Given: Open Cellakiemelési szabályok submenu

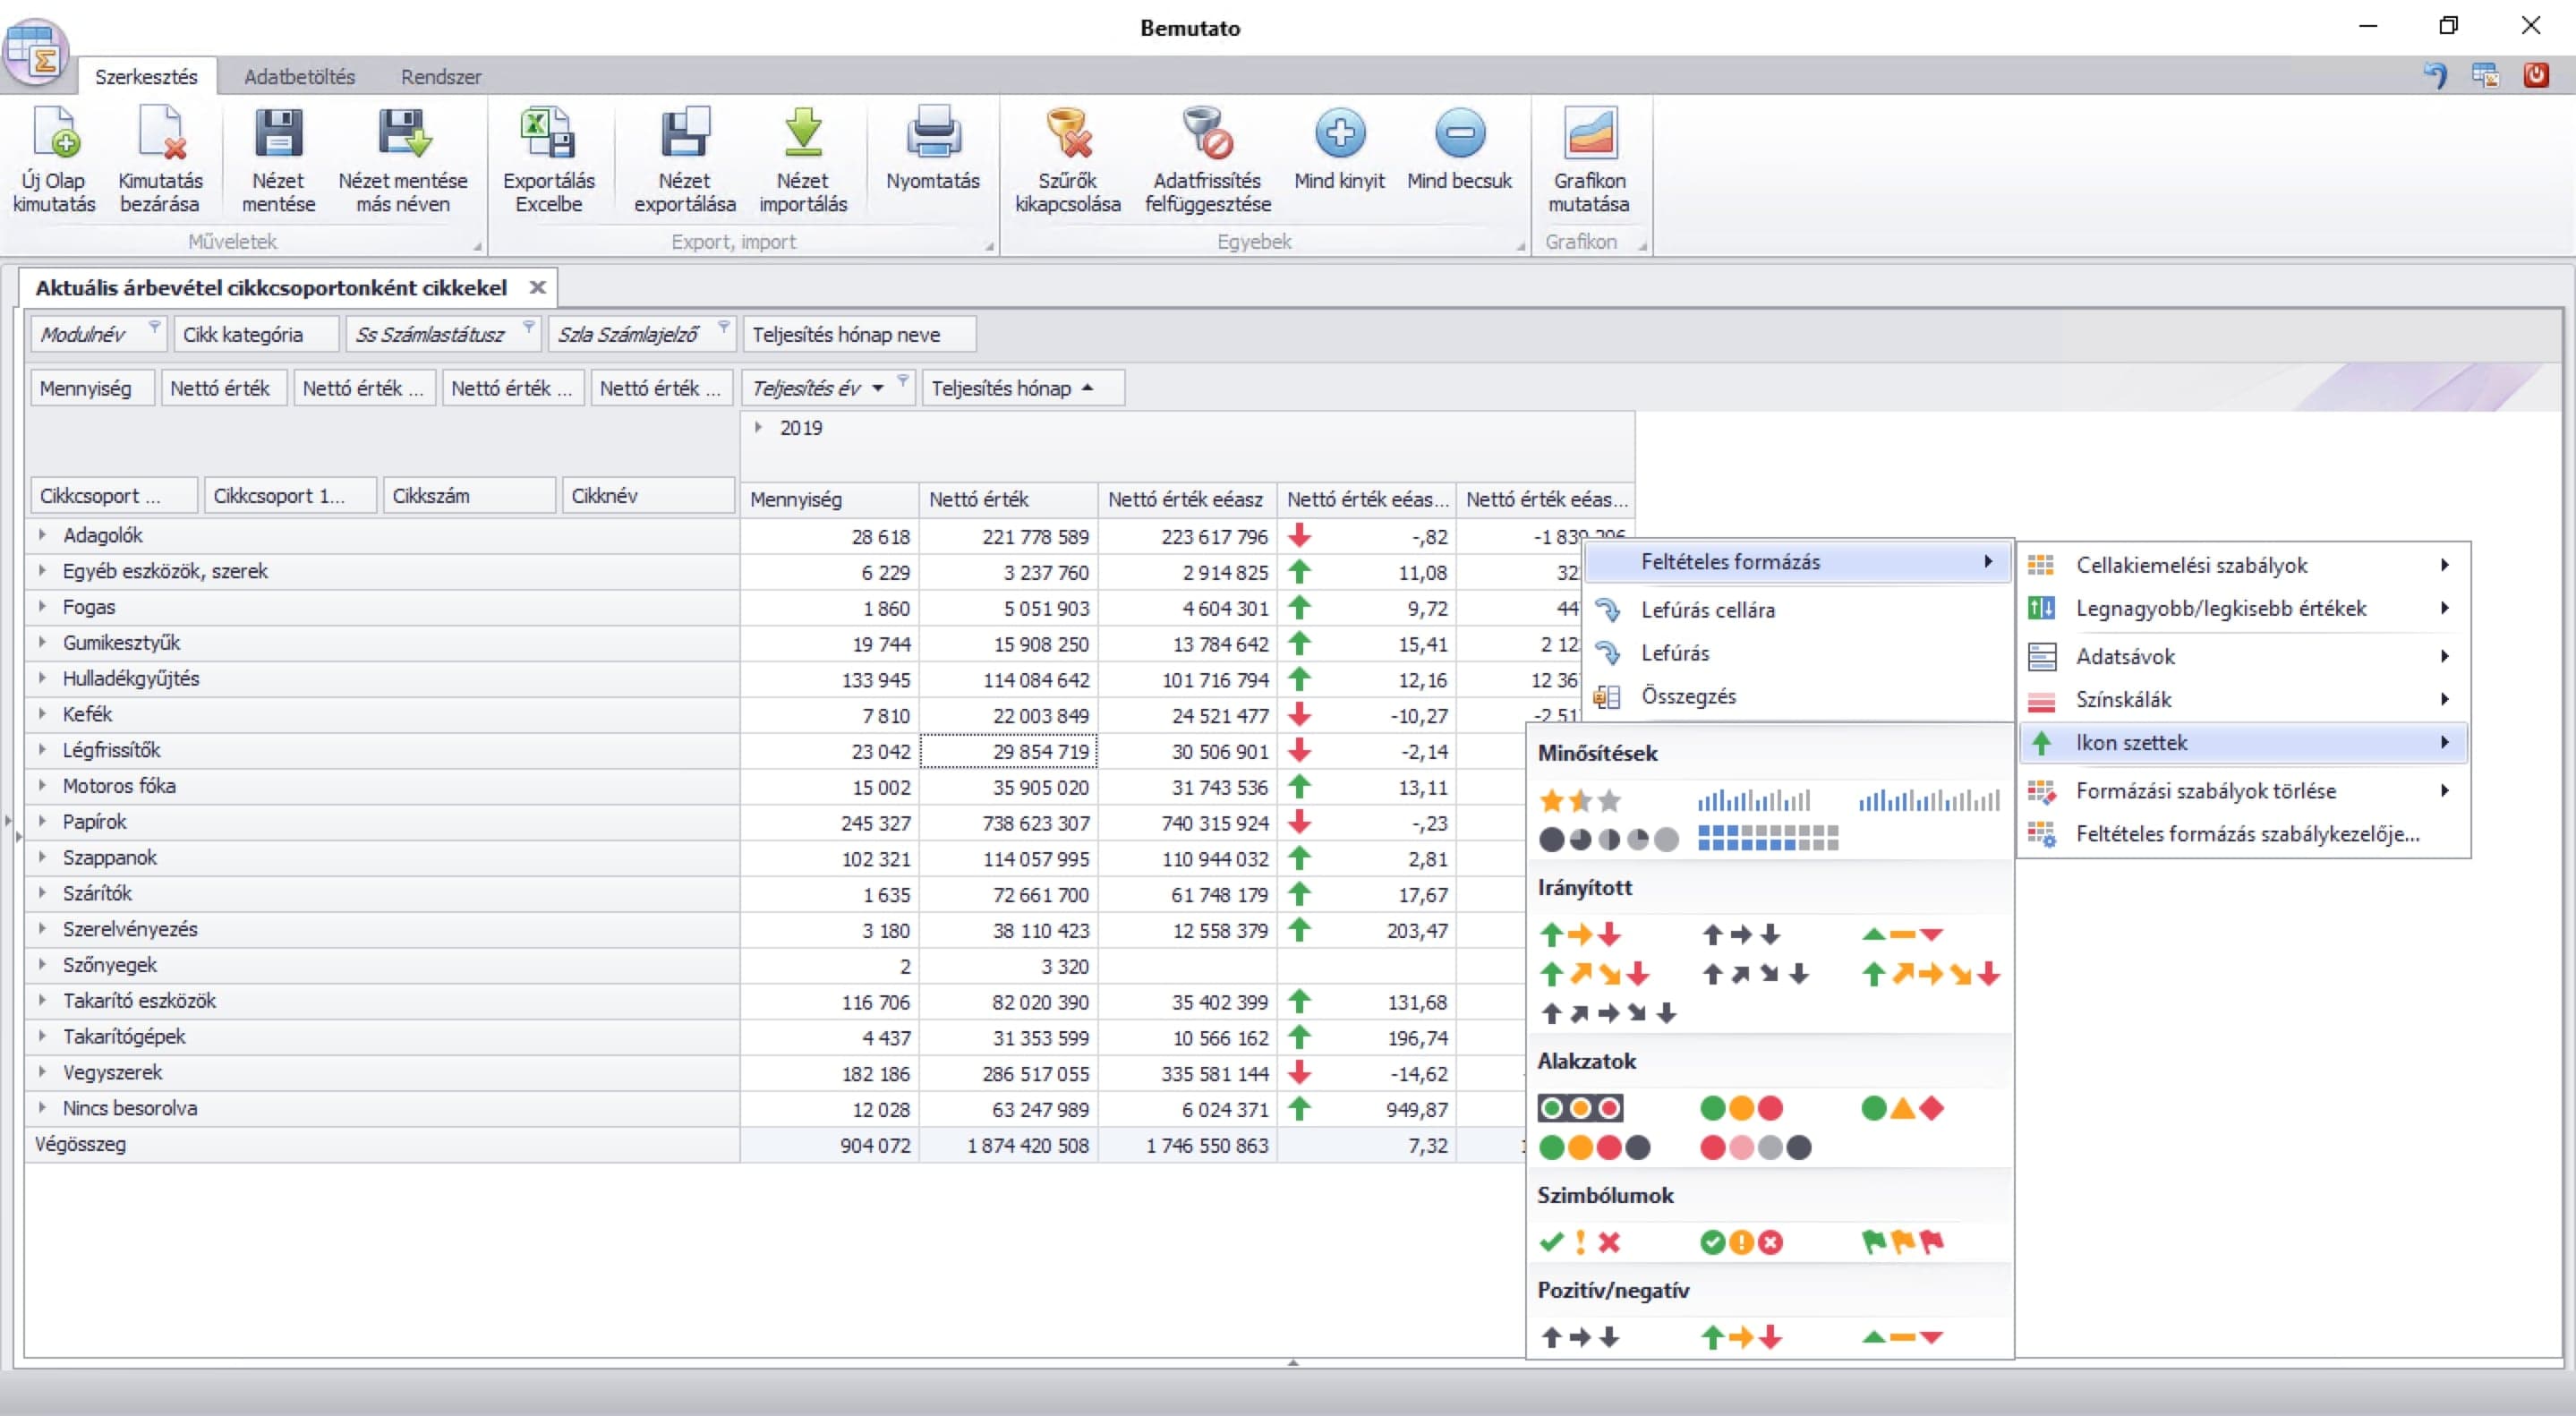Looking at the screenshot, I should [x=2243, y=565].
